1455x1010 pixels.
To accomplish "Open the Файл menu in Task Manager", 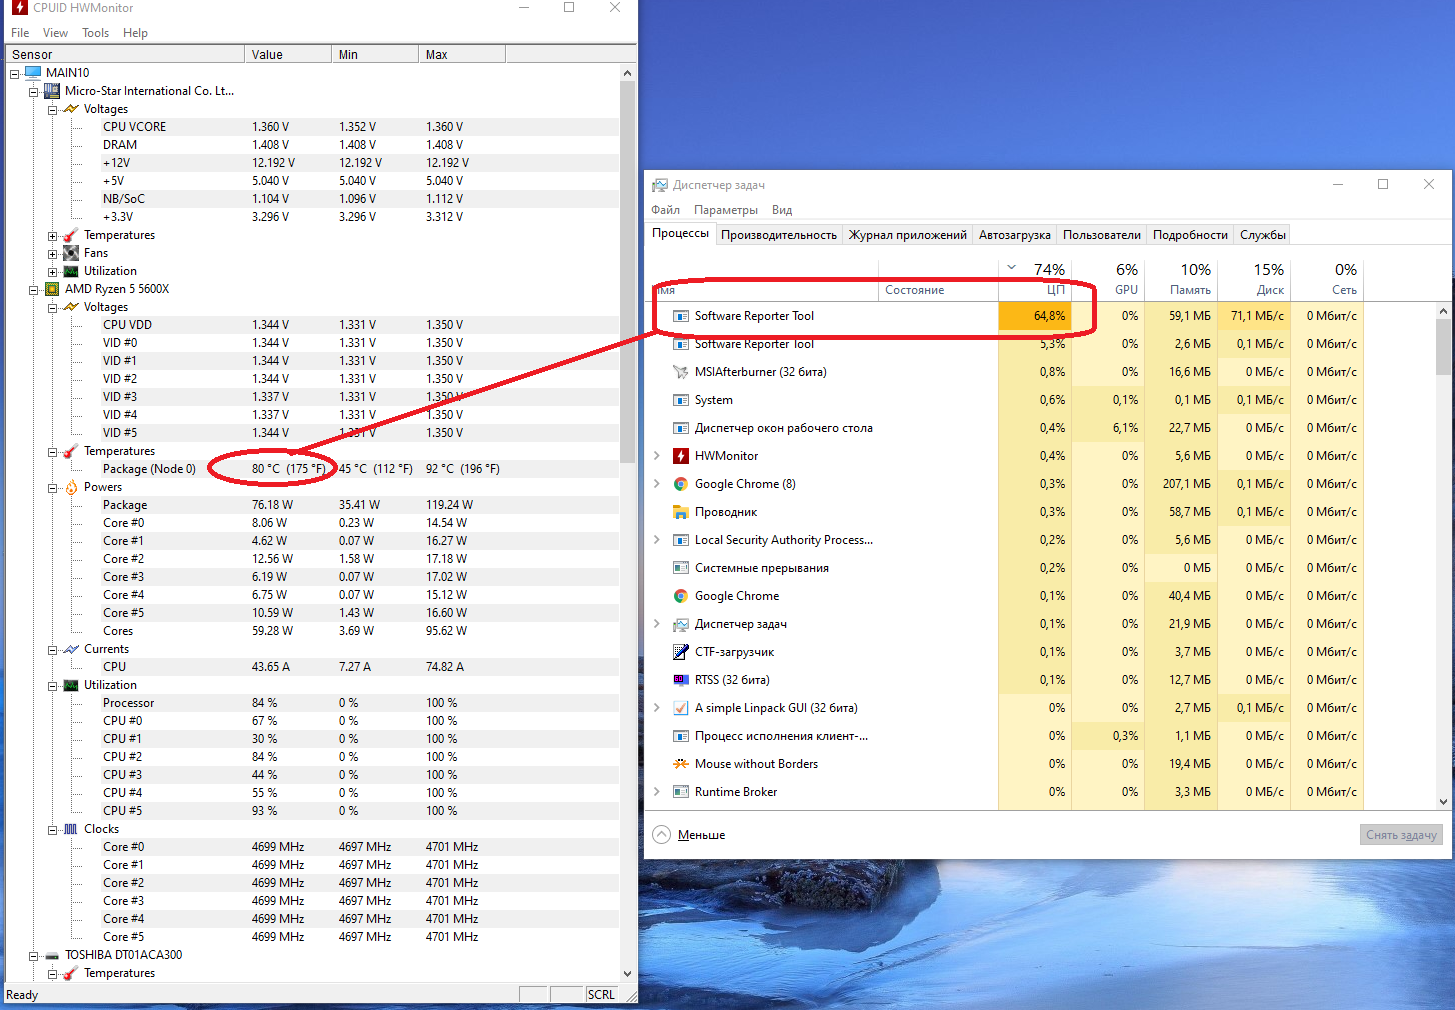I will coord(666,210).
